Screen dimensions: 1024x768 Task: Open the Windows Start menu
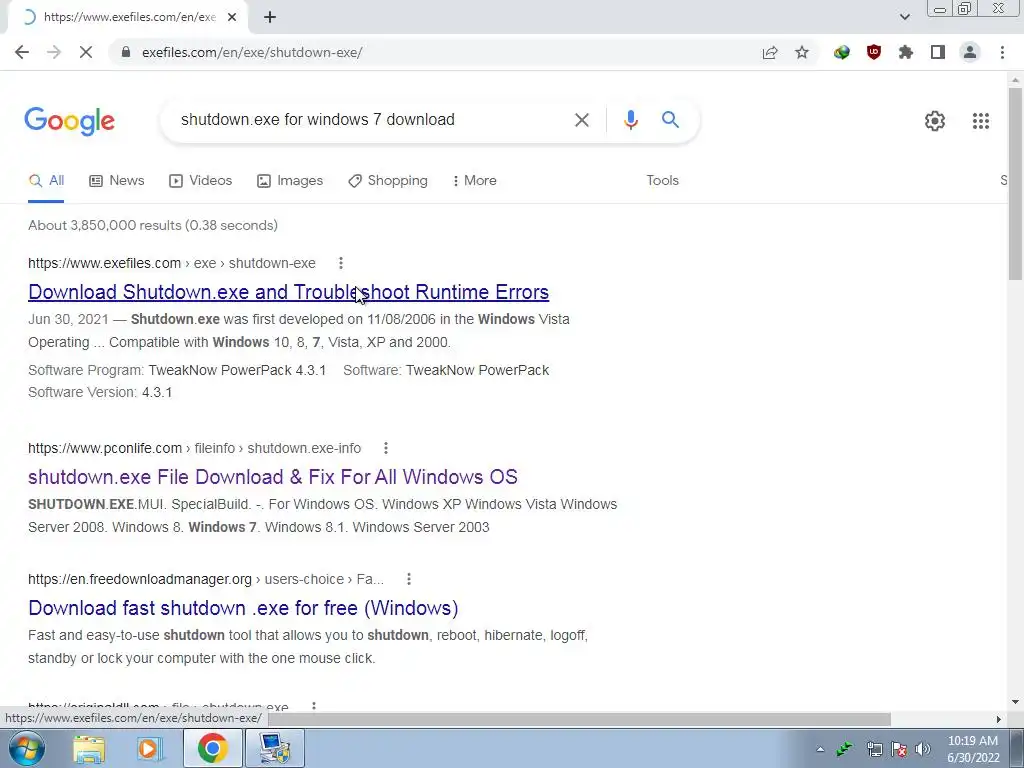point(26,748)
